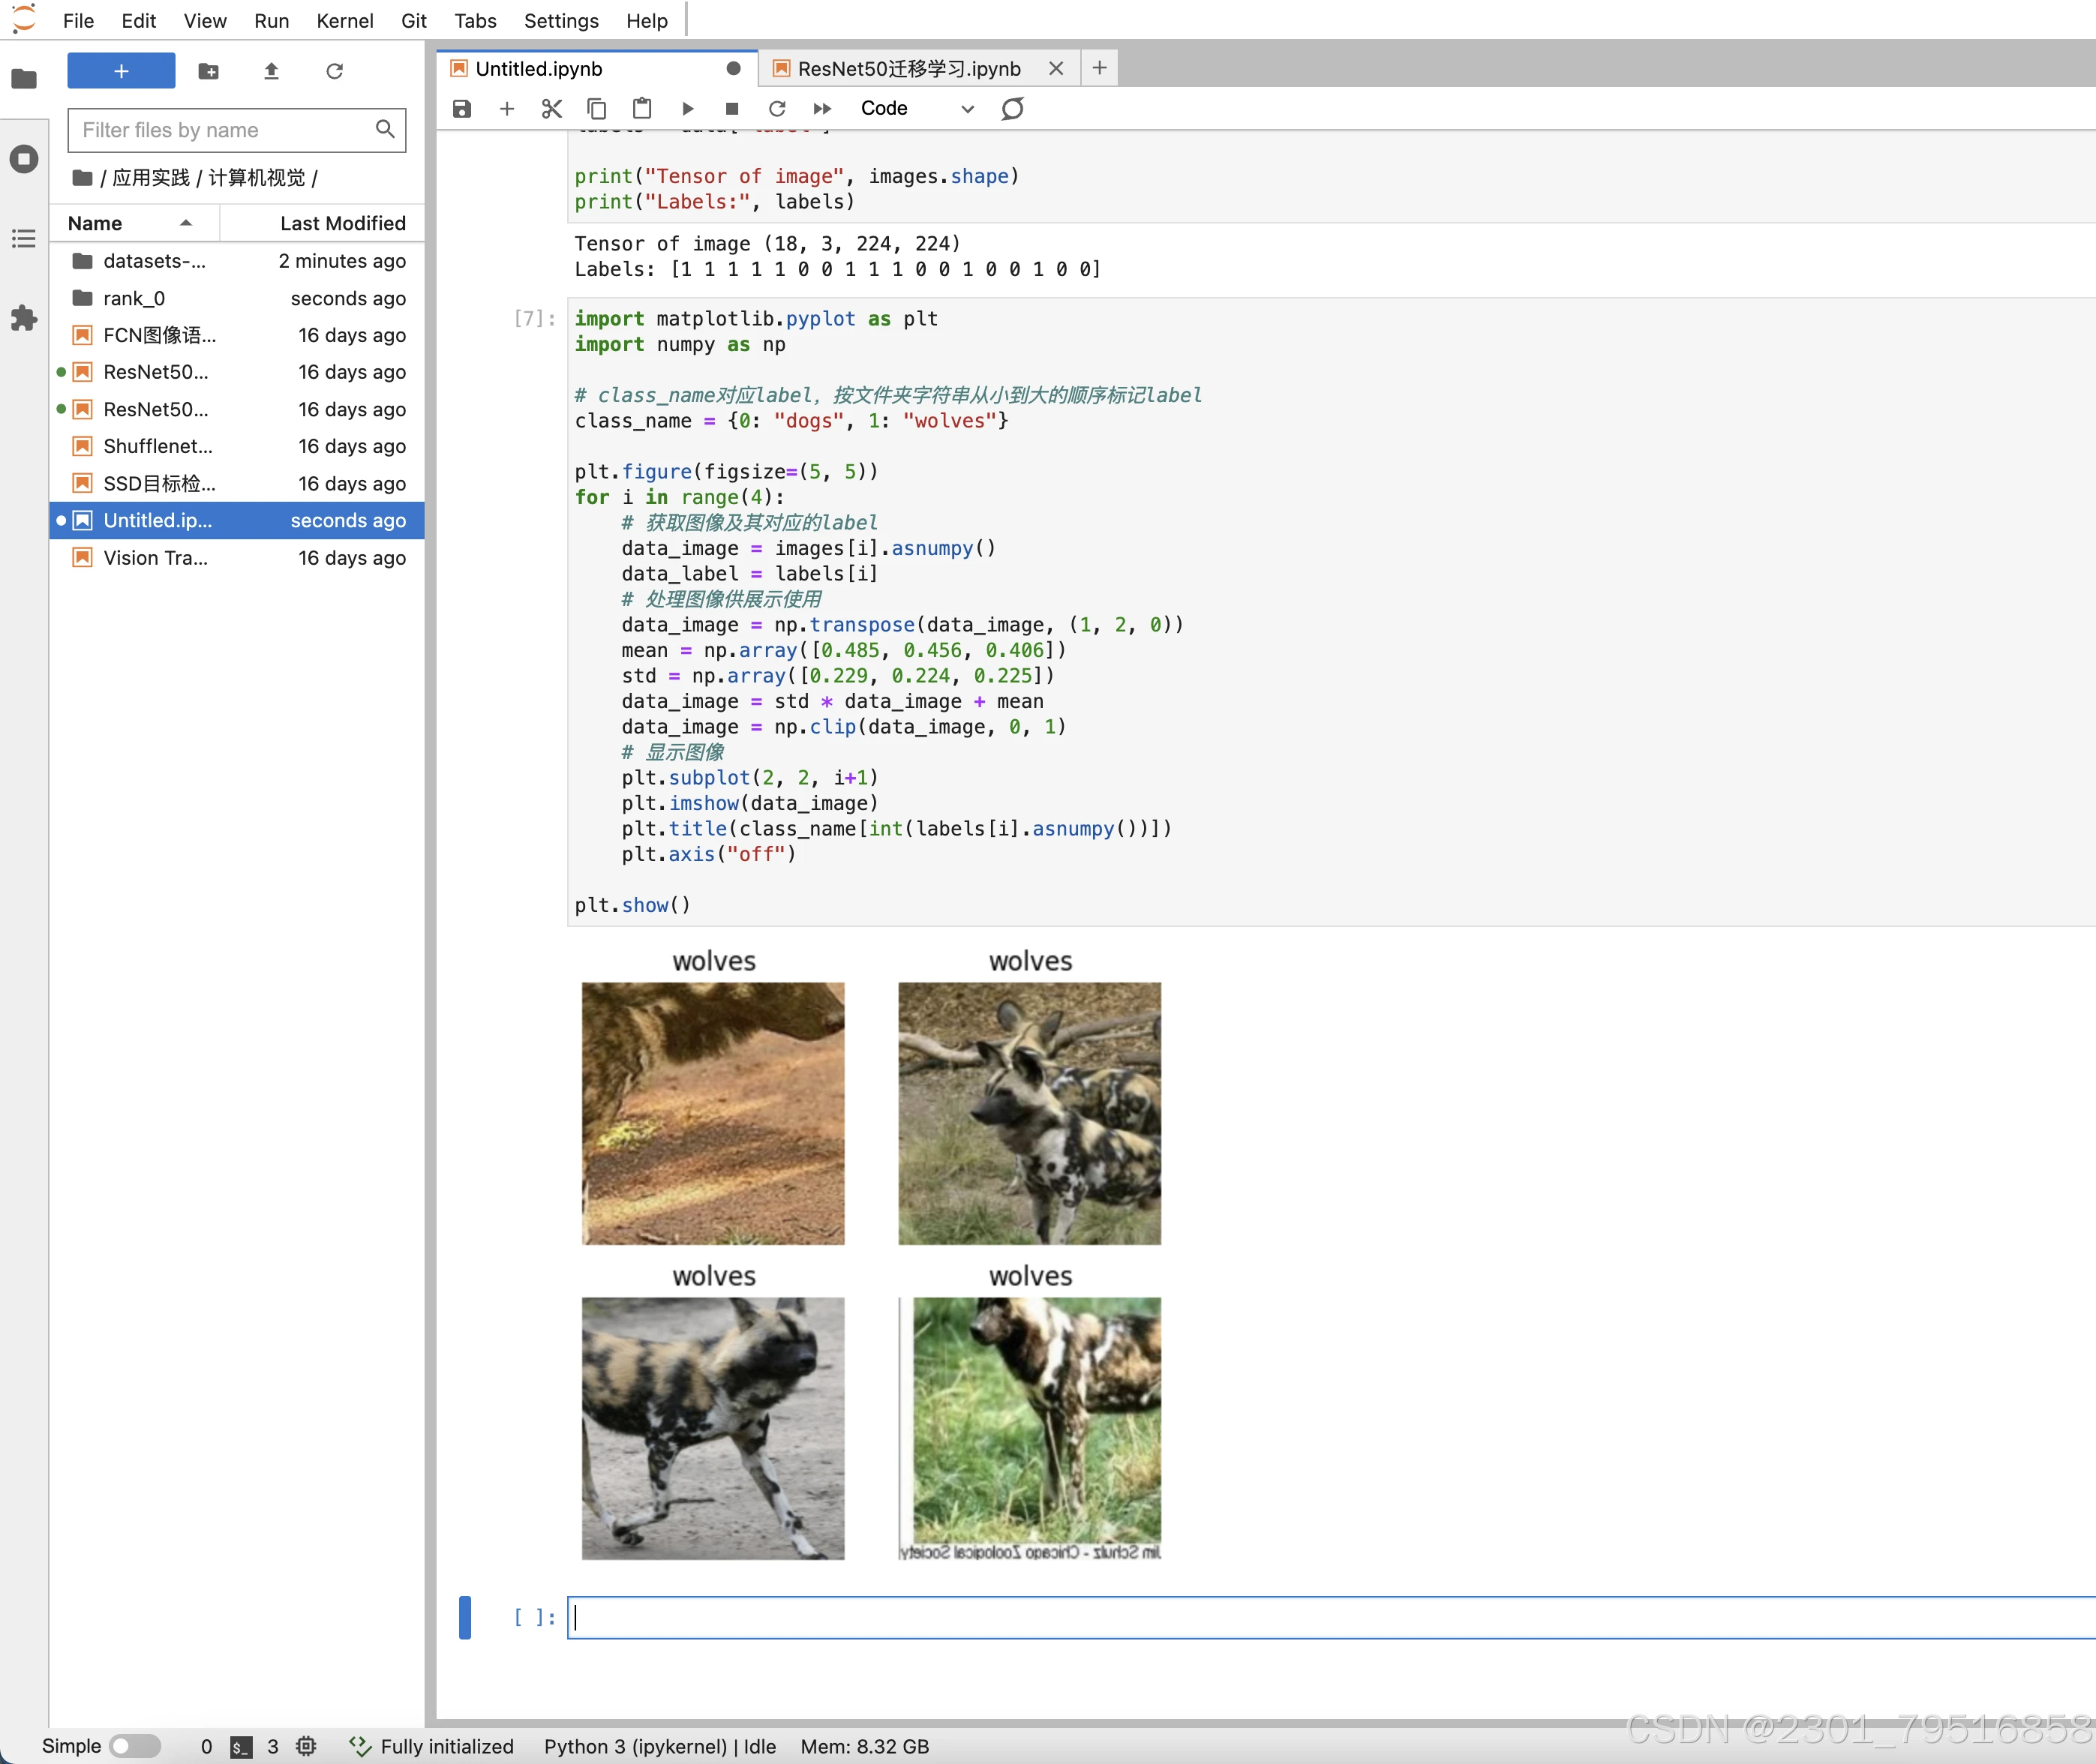Refresh the file browser list
The width and height of the screenshot is (2096, 1764).
[334, 71]
